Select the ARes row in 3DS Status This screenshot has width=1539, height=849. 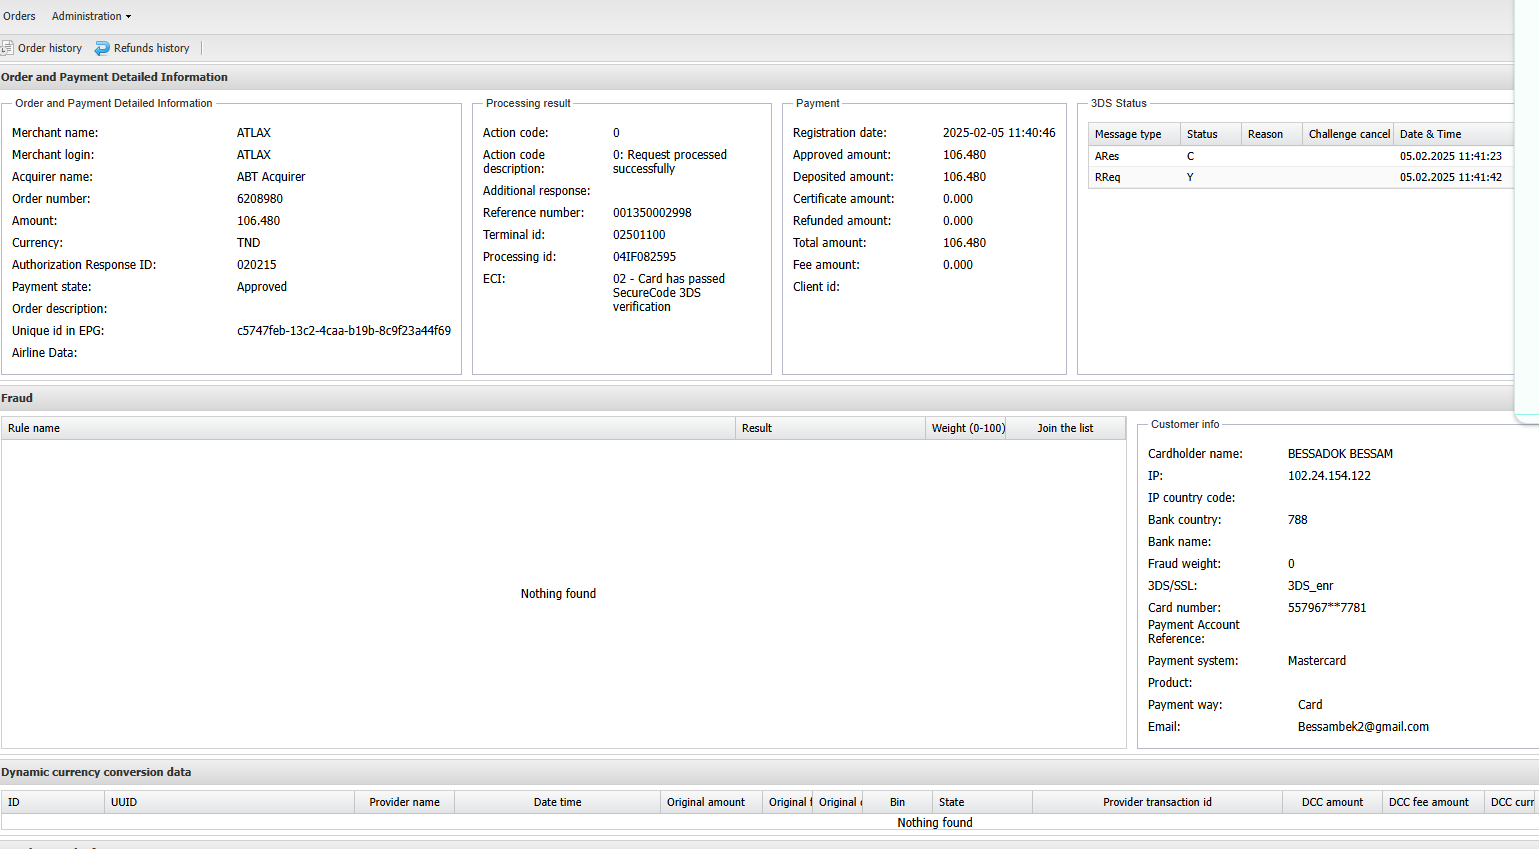pos(1107,156)
